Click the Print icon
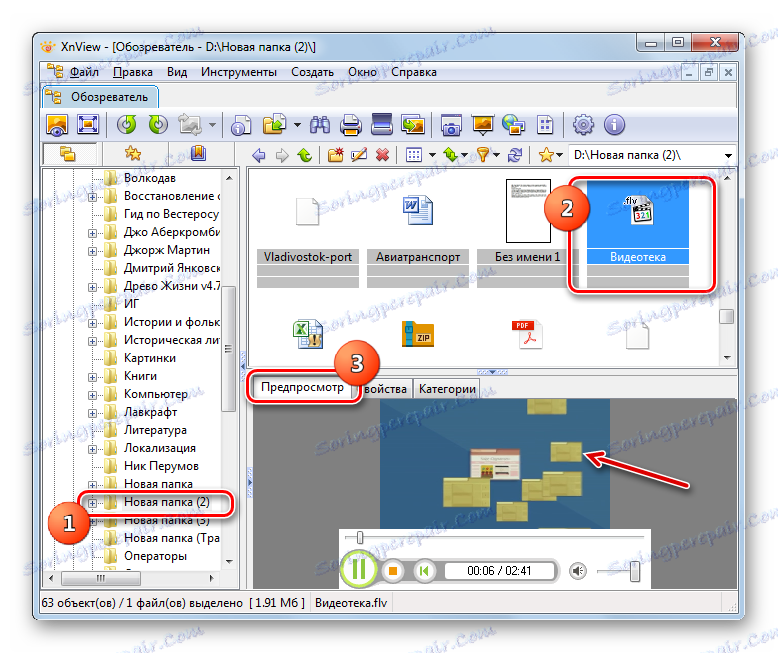 [351, 125]
